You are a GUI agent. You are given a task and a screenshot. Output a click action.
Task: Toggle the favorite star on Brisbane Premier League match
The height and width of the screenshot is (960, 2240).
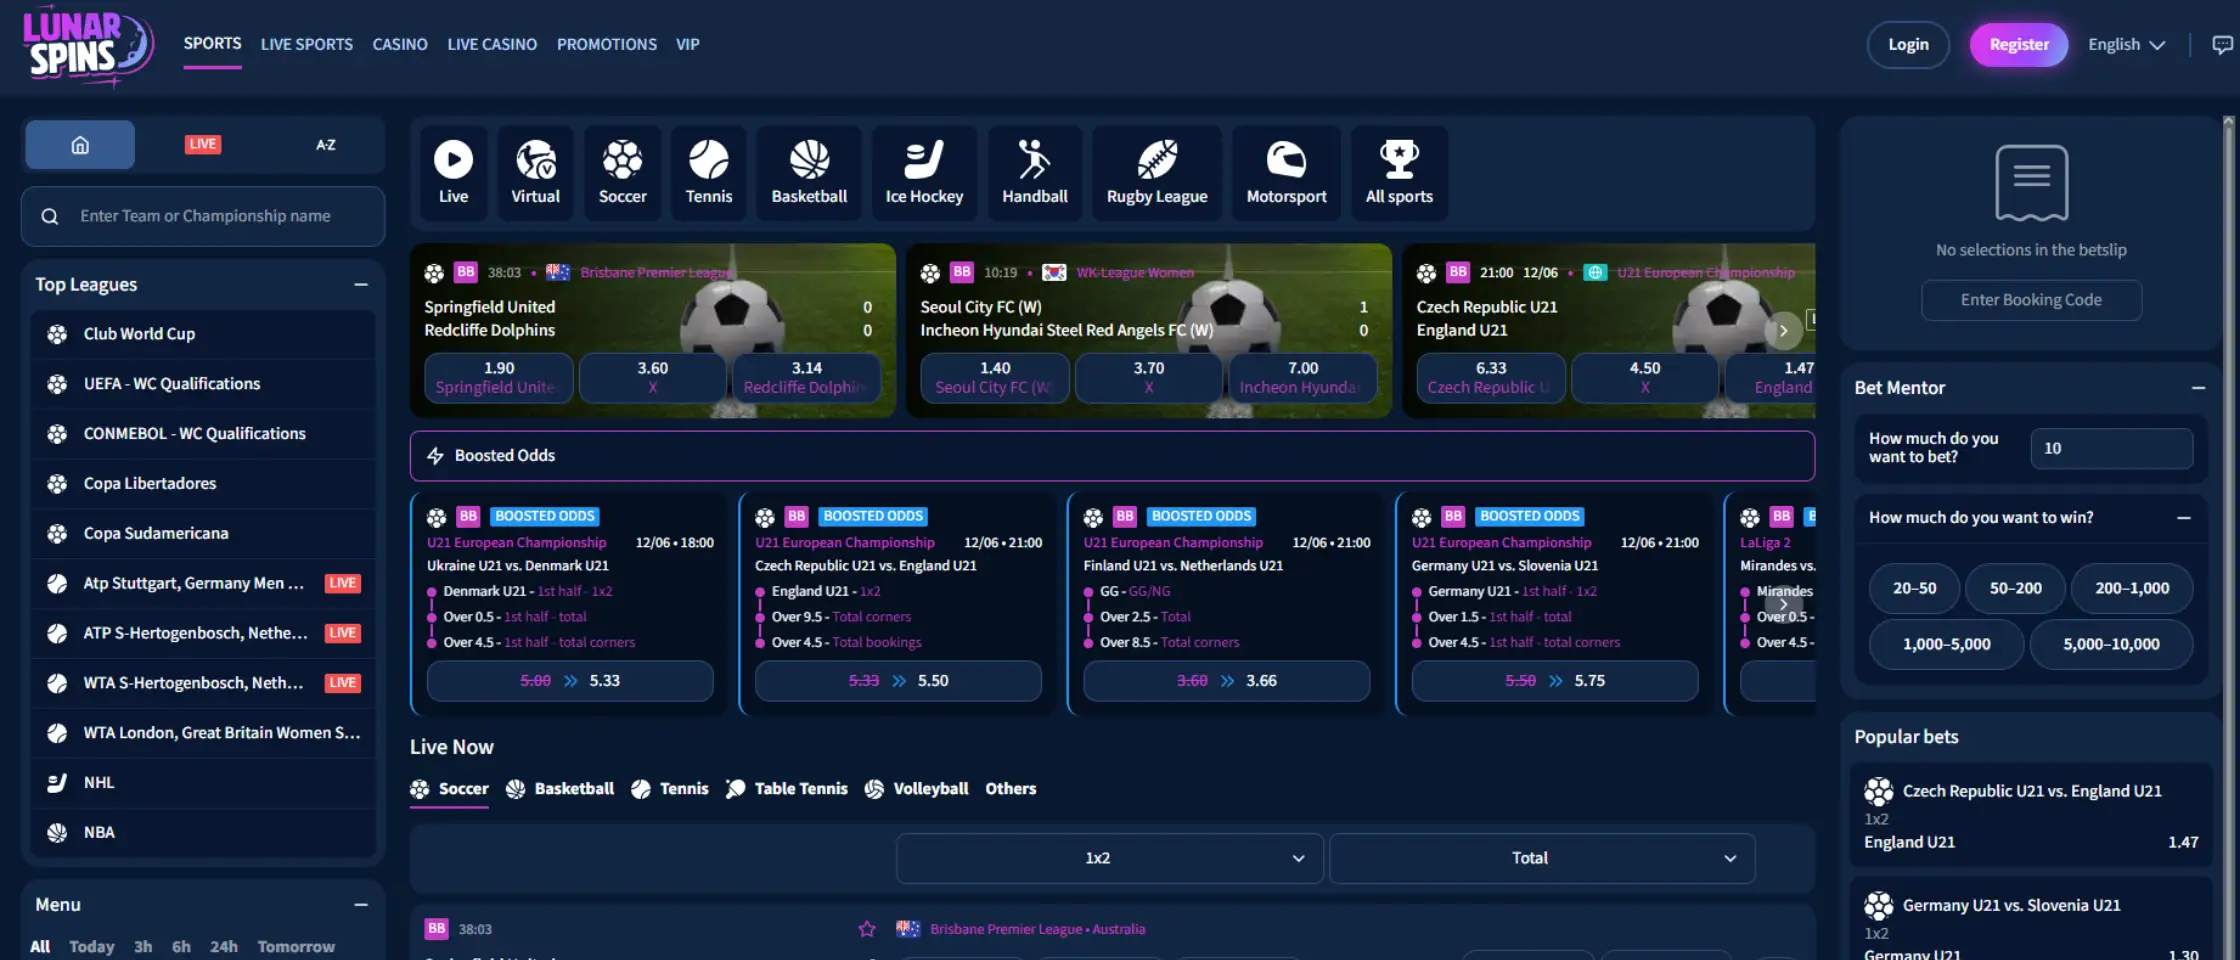866,929
